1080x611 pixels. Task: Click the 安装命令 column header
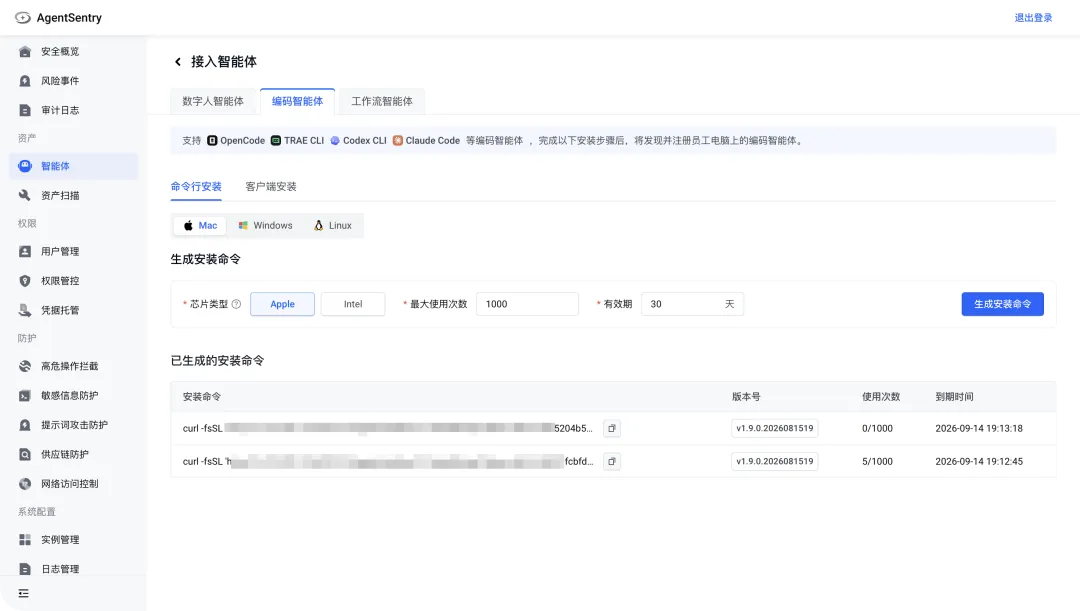pyautogui.click(x=202, y=397)
